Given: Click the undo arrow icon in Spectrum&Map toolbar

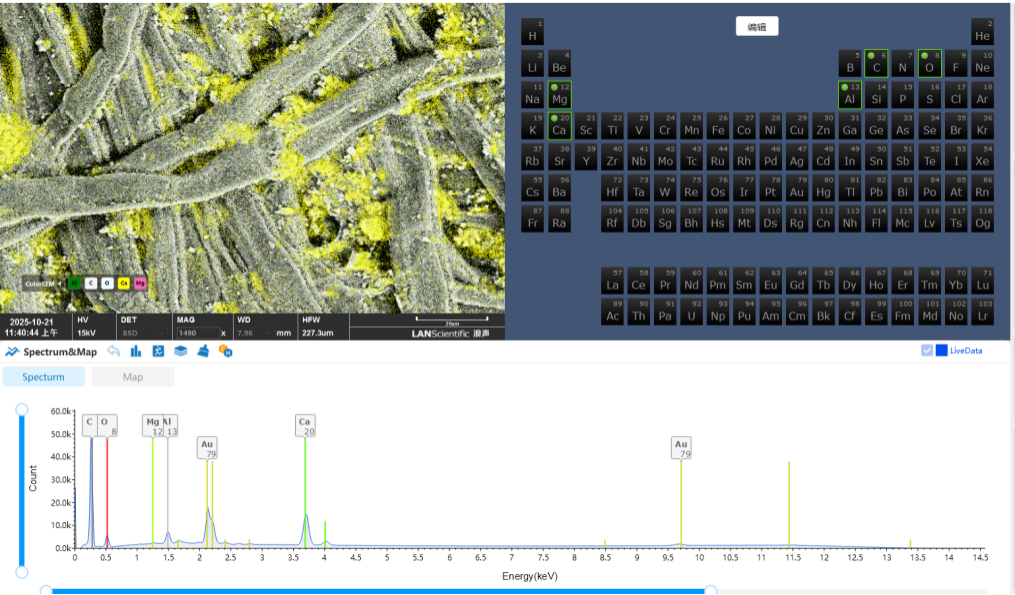Looking at the screenshot, I should pos(114,351).
